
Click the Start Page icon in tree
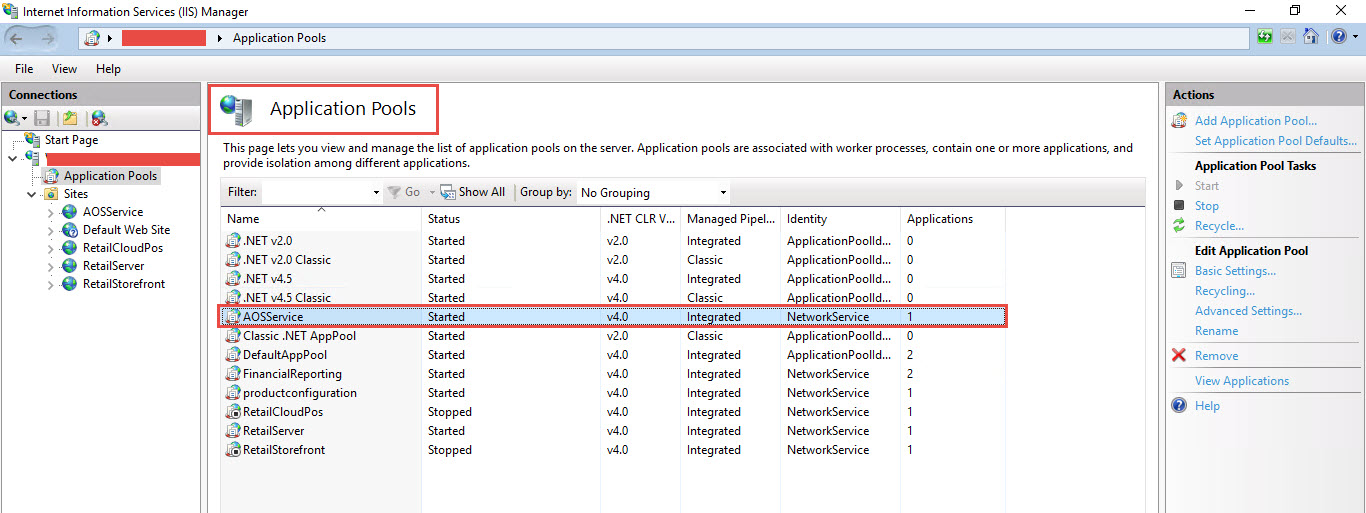click(x=33, y=140)
